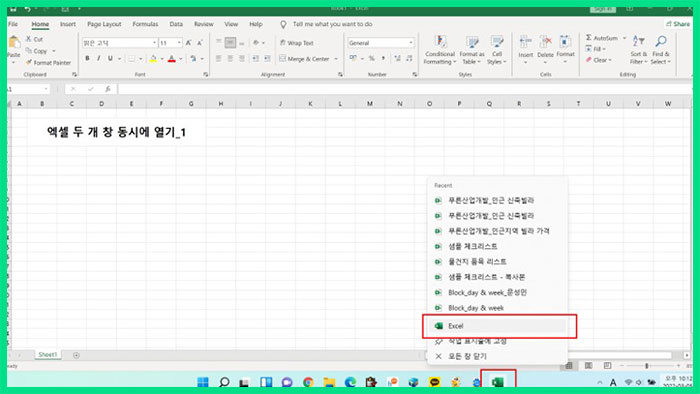Open Chrome from the taskbar
Screen dimensions: 700x394
(x=308, y=382)
